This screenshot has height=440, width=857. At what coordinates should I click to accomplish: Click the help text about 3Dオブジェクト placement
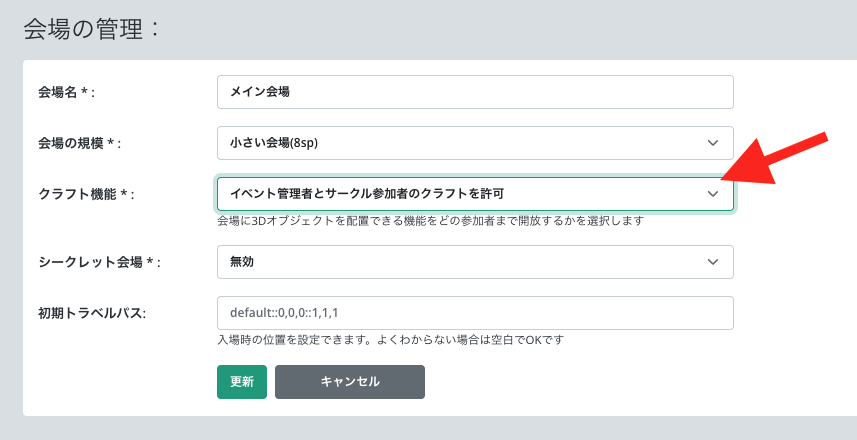429,220
